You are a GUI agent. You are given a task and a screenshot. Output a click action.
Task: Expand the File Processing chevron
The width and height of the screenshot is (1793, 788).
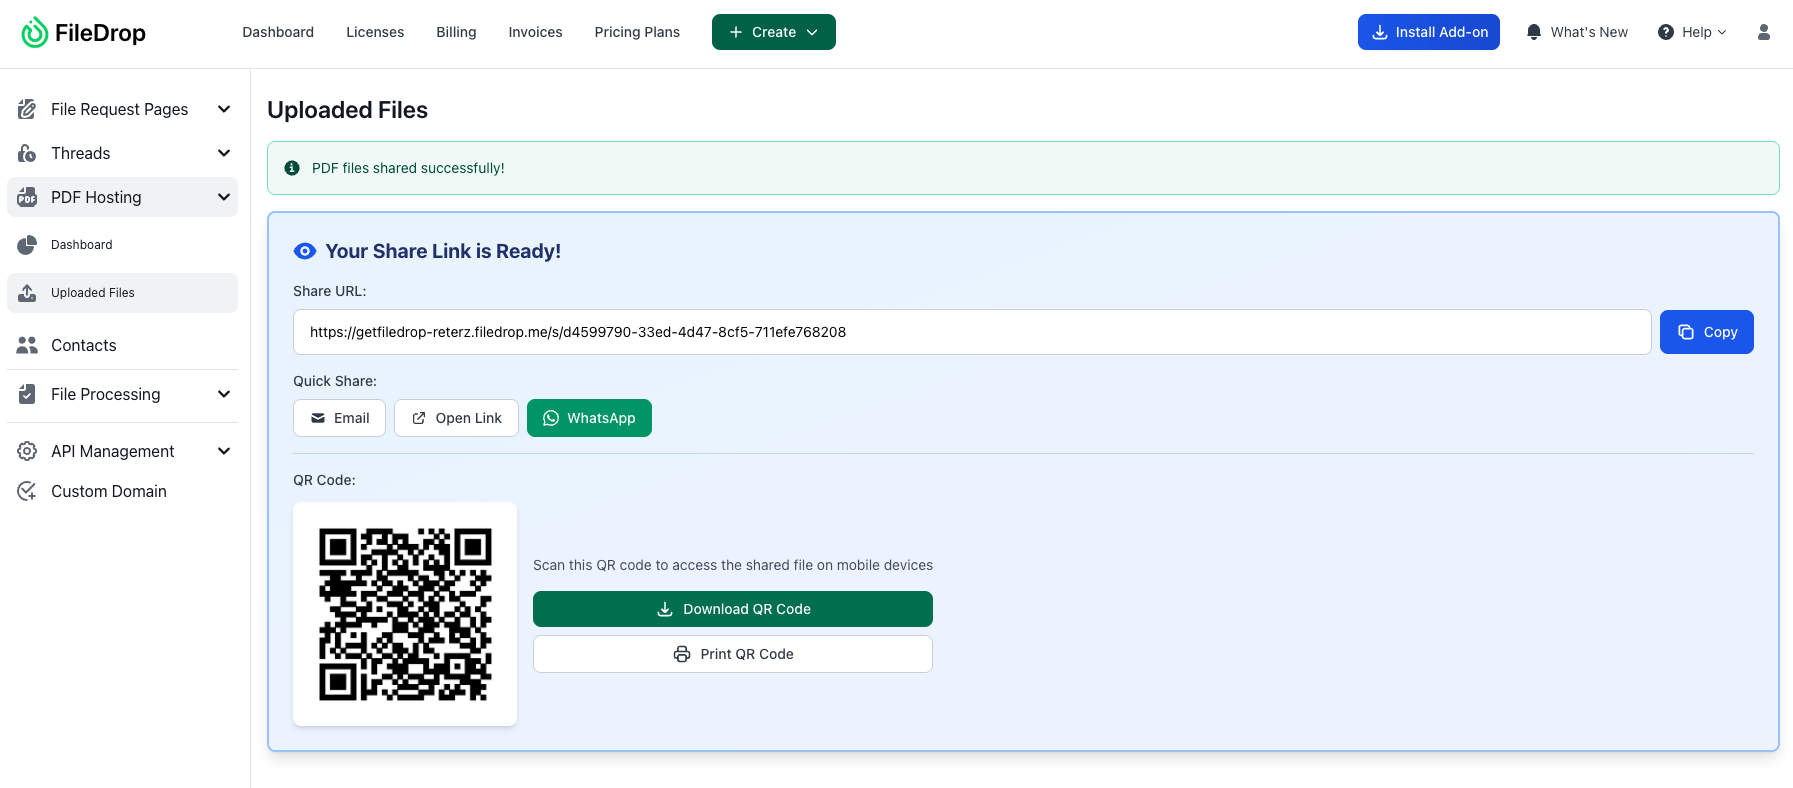click(x=224, y=394)
